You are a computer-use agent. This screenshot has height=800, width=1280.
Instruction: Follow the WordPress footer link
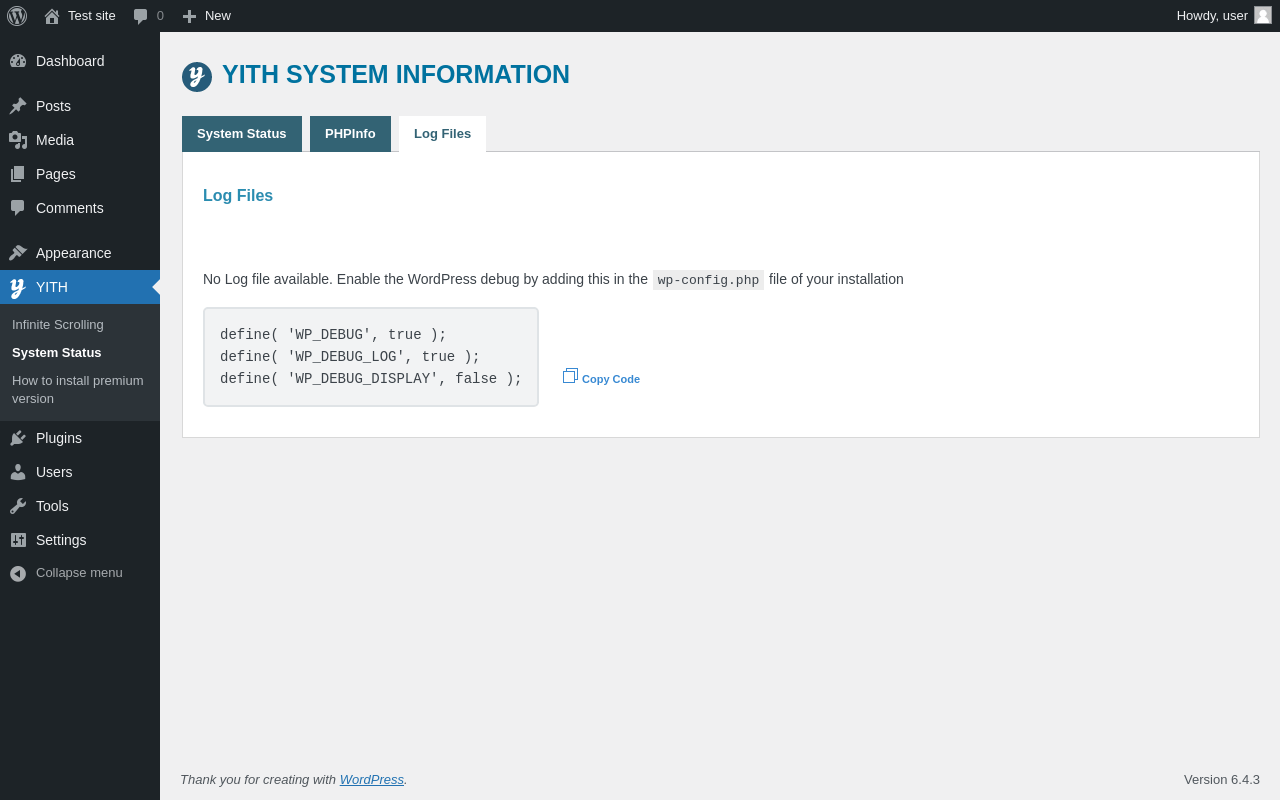pyautogui.click(x=371, y=779)
